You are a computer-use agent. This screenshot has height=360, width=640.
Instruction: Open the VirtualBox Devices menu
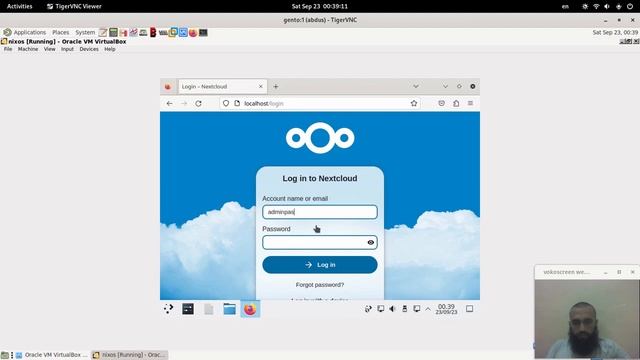click(89, 49)
